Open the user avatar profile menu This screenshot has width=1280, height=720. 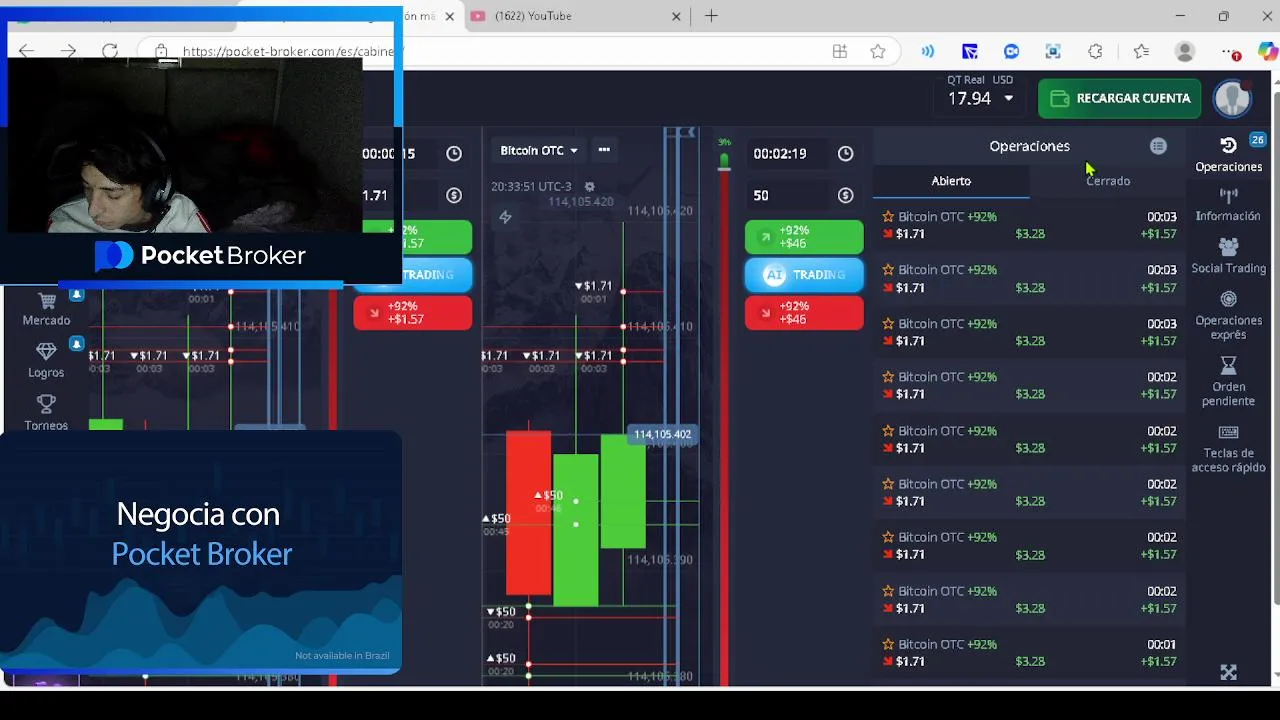point(1232,98)
